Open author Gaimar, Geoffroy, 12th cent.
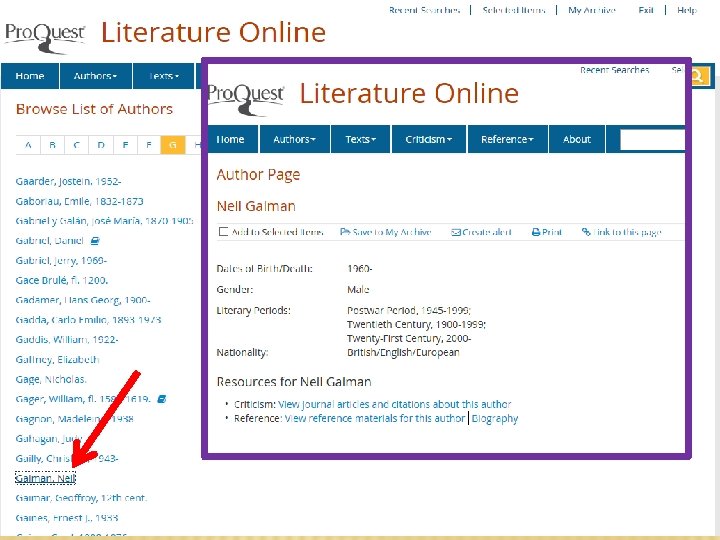Screen dimensions: 720x540 pyautogui.click(x=81, y=498)
